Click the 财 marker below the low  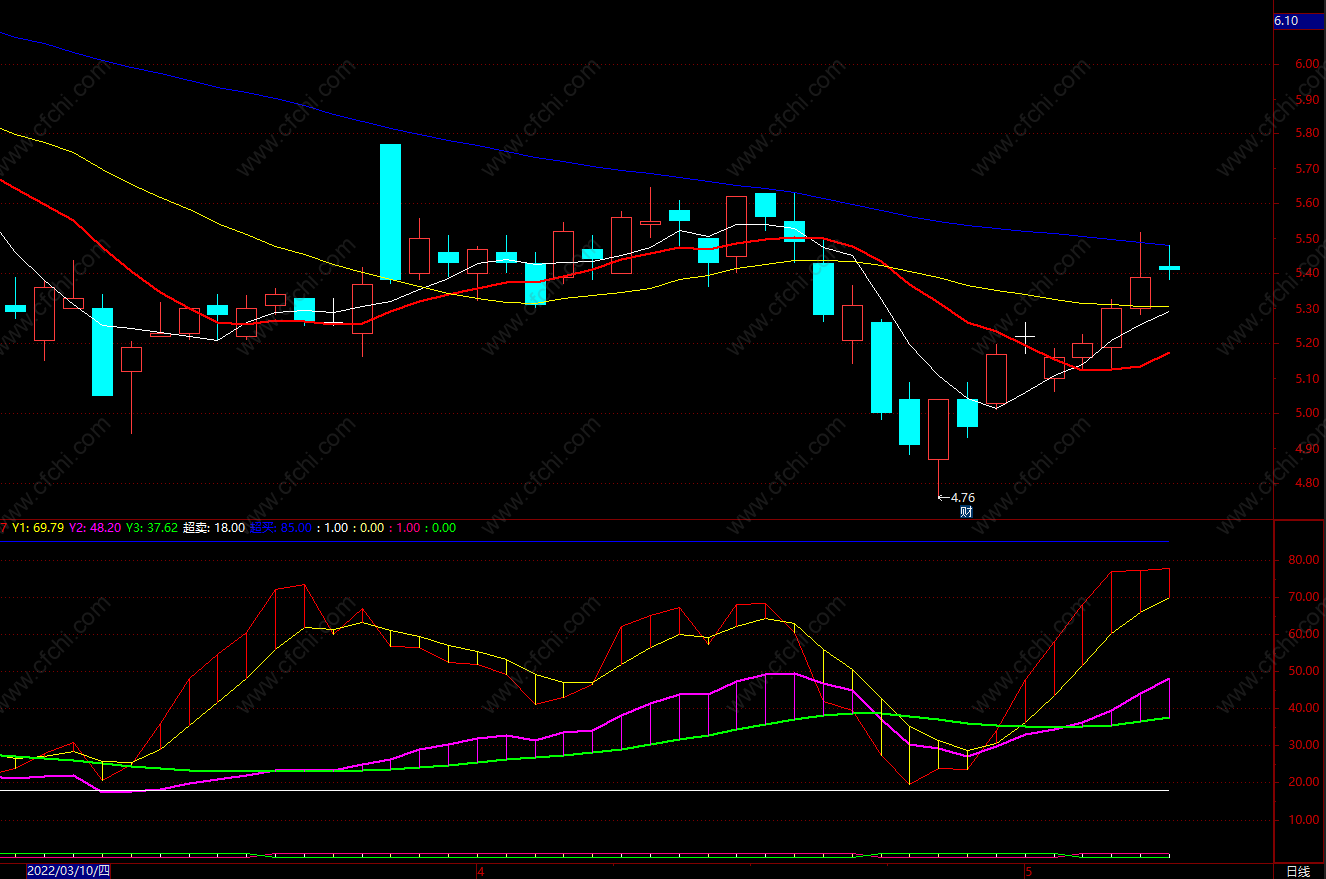coord(966,512)
